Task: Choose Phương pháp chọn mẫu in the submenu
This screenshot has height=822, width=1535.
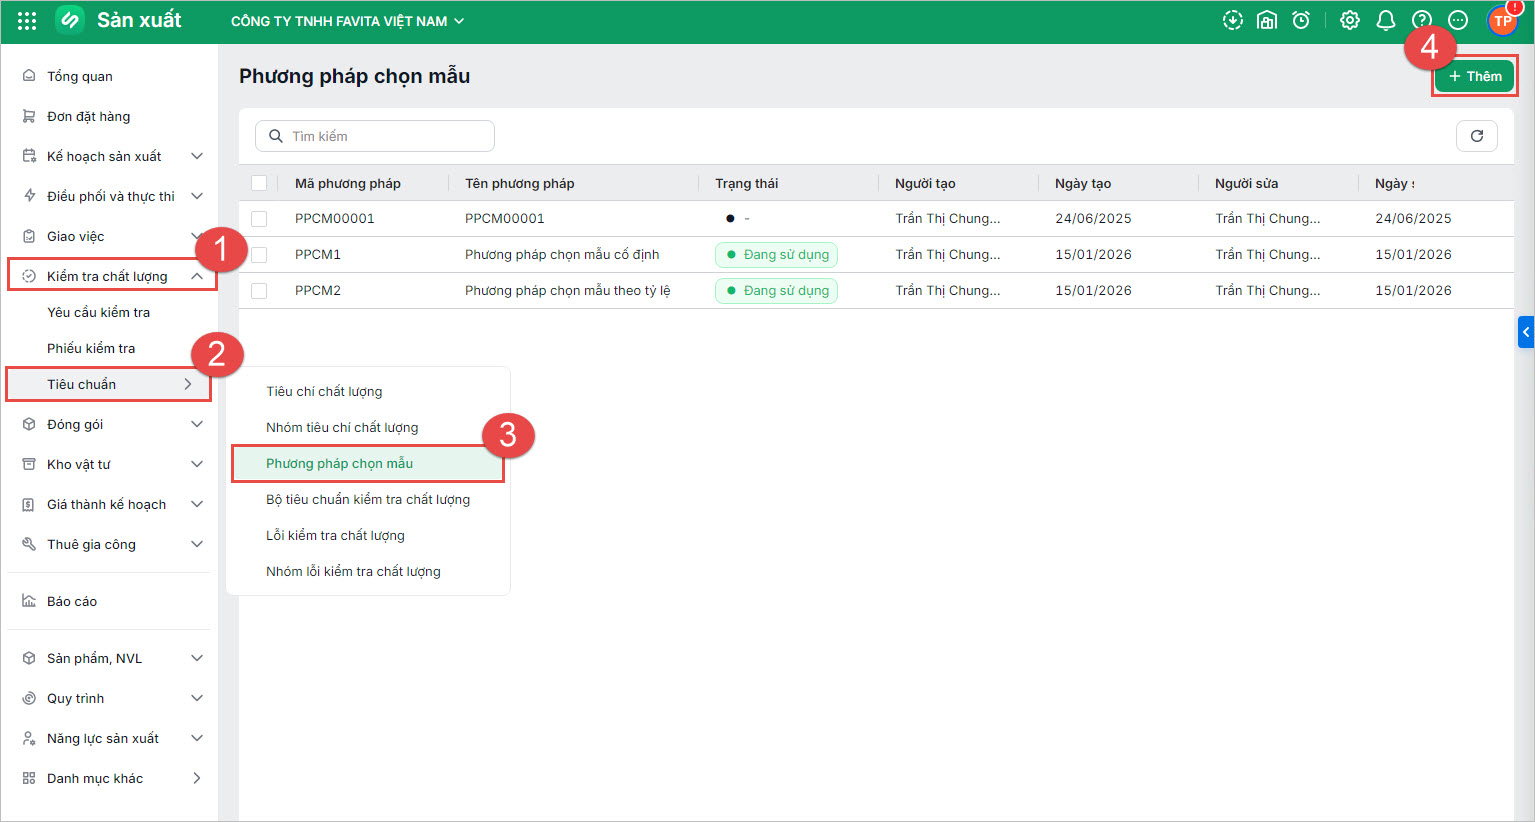Action: click(x=339, y=463)
